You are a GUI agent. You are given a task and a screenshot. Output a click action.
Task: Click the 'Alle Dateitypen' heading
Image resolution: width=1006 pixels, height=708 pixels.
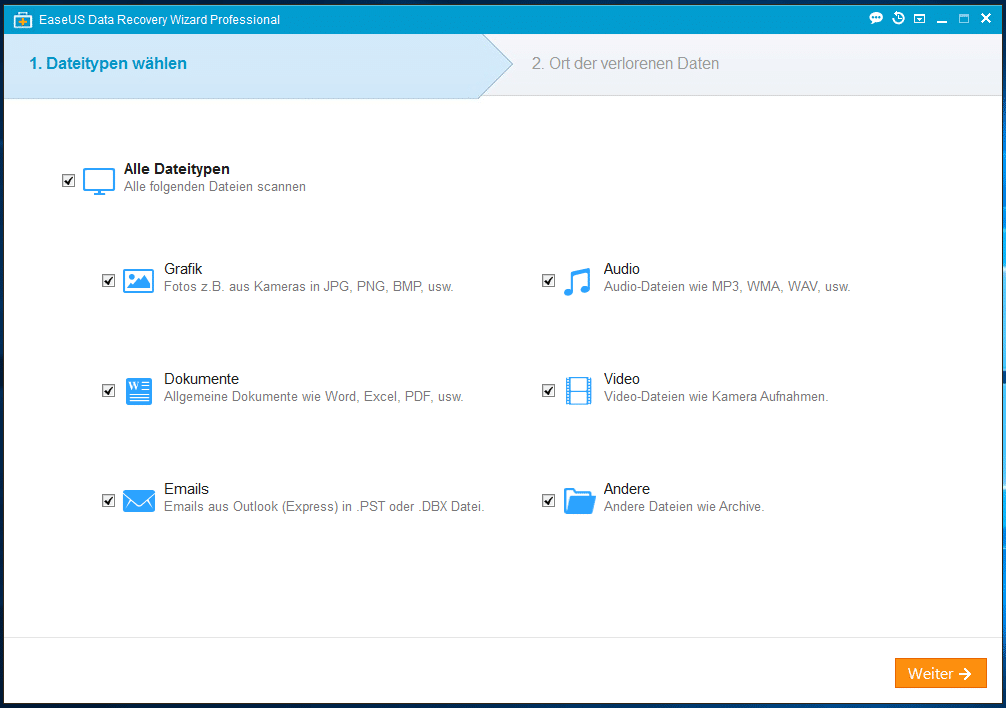pos(176,169)
